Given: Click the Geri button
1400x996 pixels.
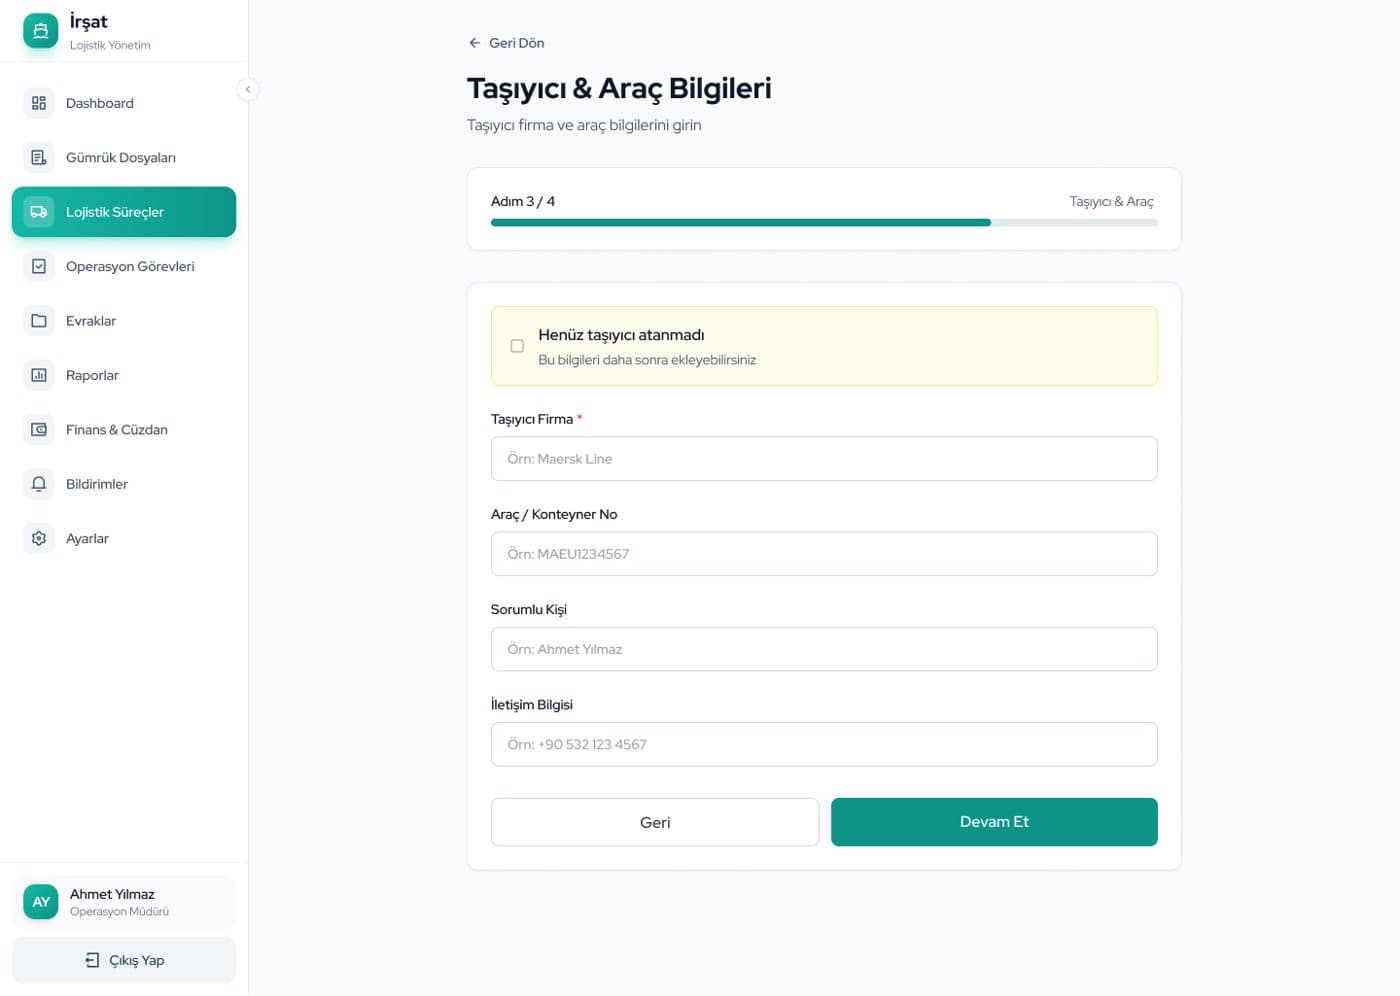Looking at the screenshot, I should point(655,822).
